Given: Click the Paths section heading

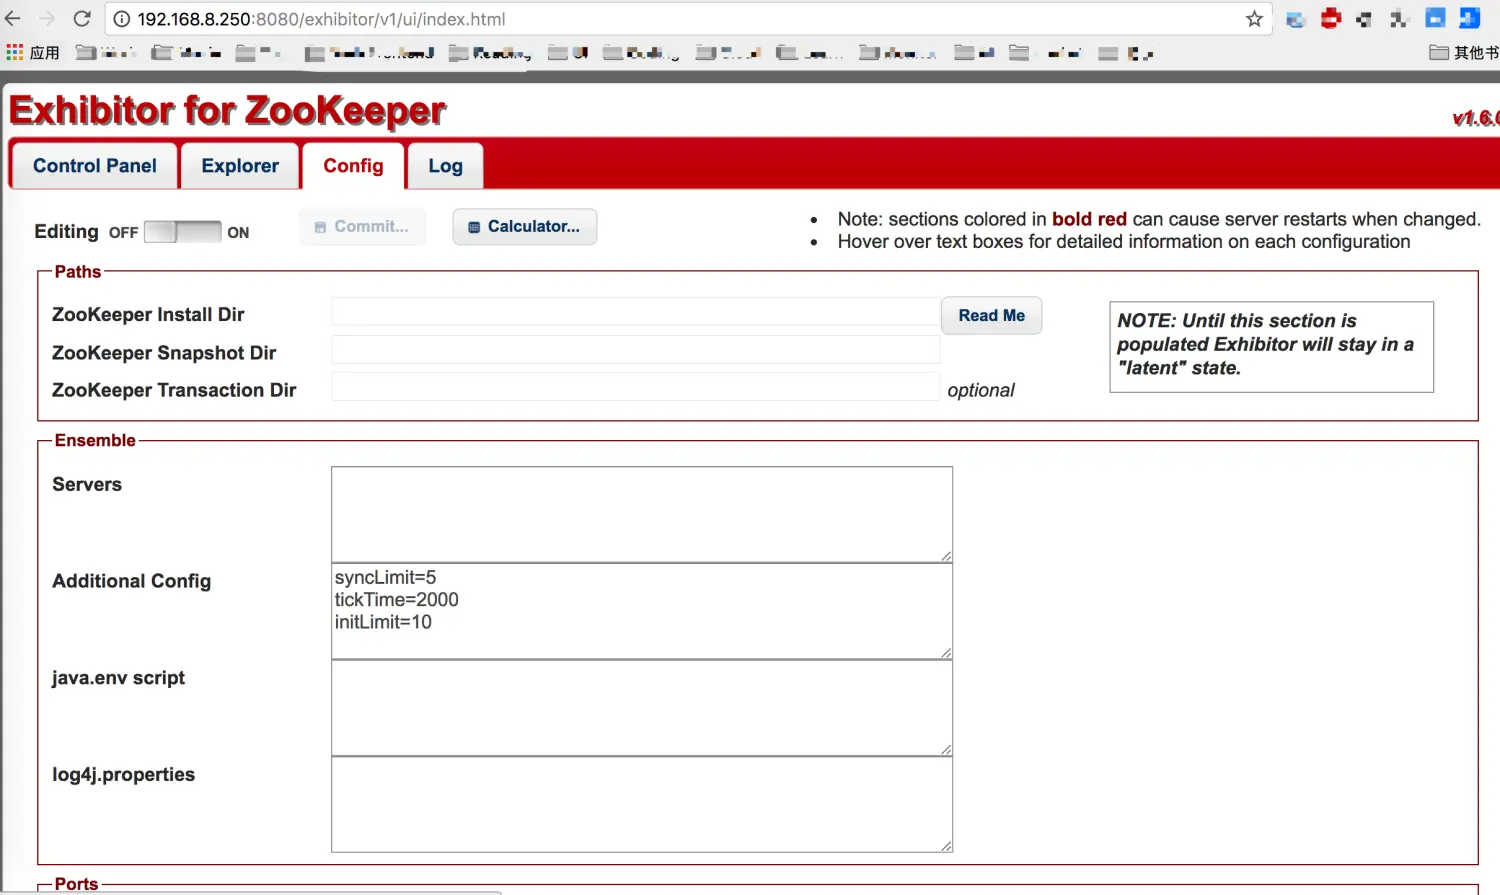Looking at the screenshot, I should click(78, 272).
